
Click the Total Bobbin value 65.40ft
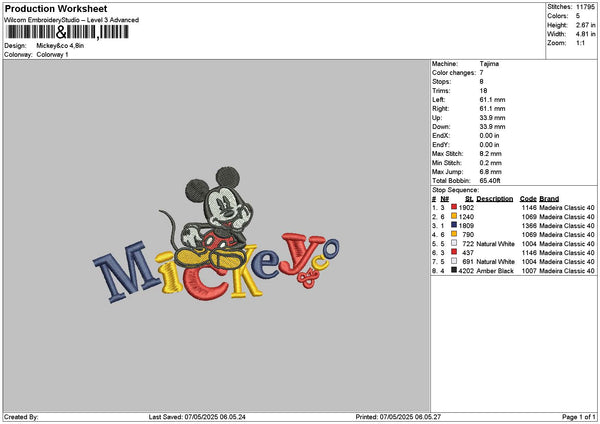pos(490,181)
